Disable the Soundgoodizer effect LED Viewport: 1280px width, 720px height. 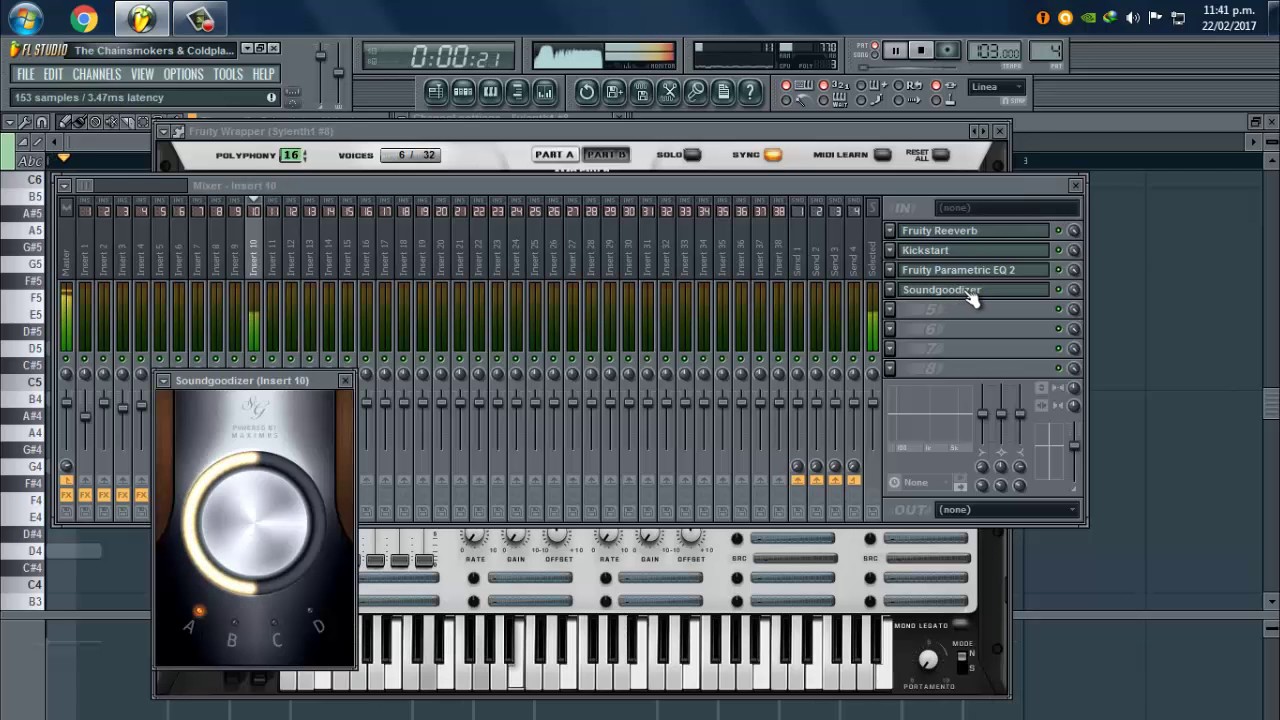pos(1058,290)
